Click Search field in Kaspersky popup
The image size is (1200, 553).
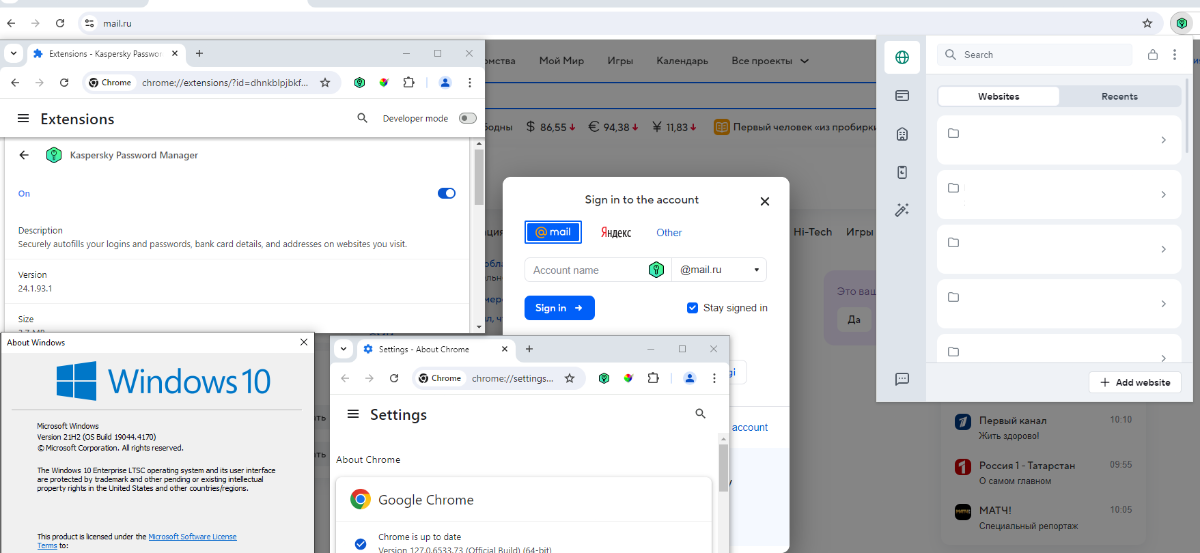point(1035,55)
